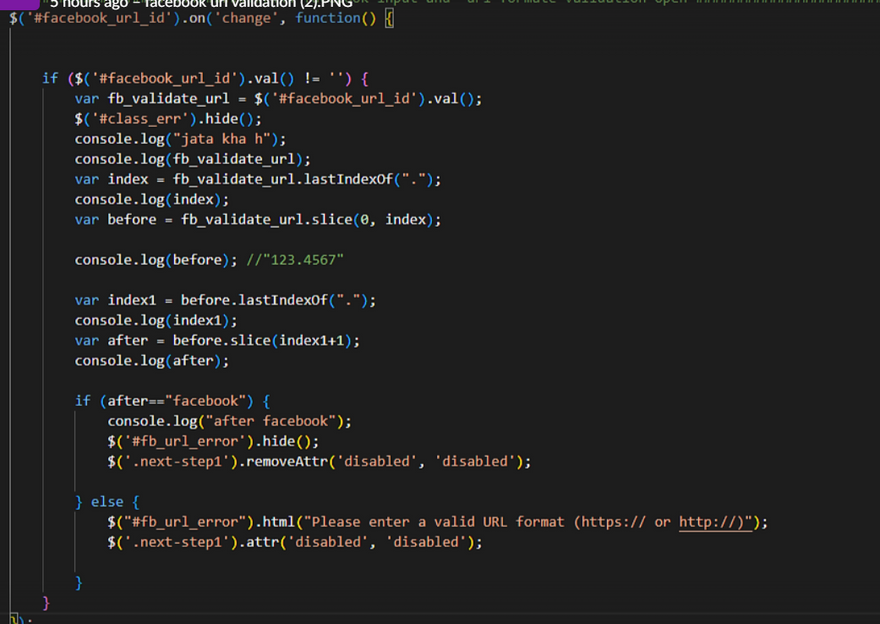
Task: Click the console.log(after) statement
Action: [144, 360]
